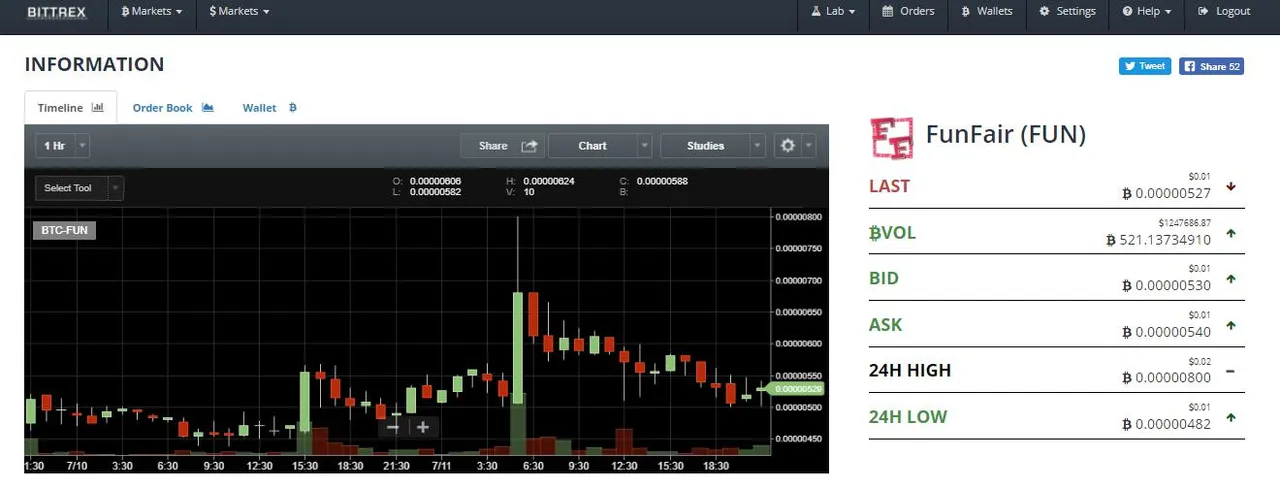Expand the Help menu

click(x=1147, y=12)
